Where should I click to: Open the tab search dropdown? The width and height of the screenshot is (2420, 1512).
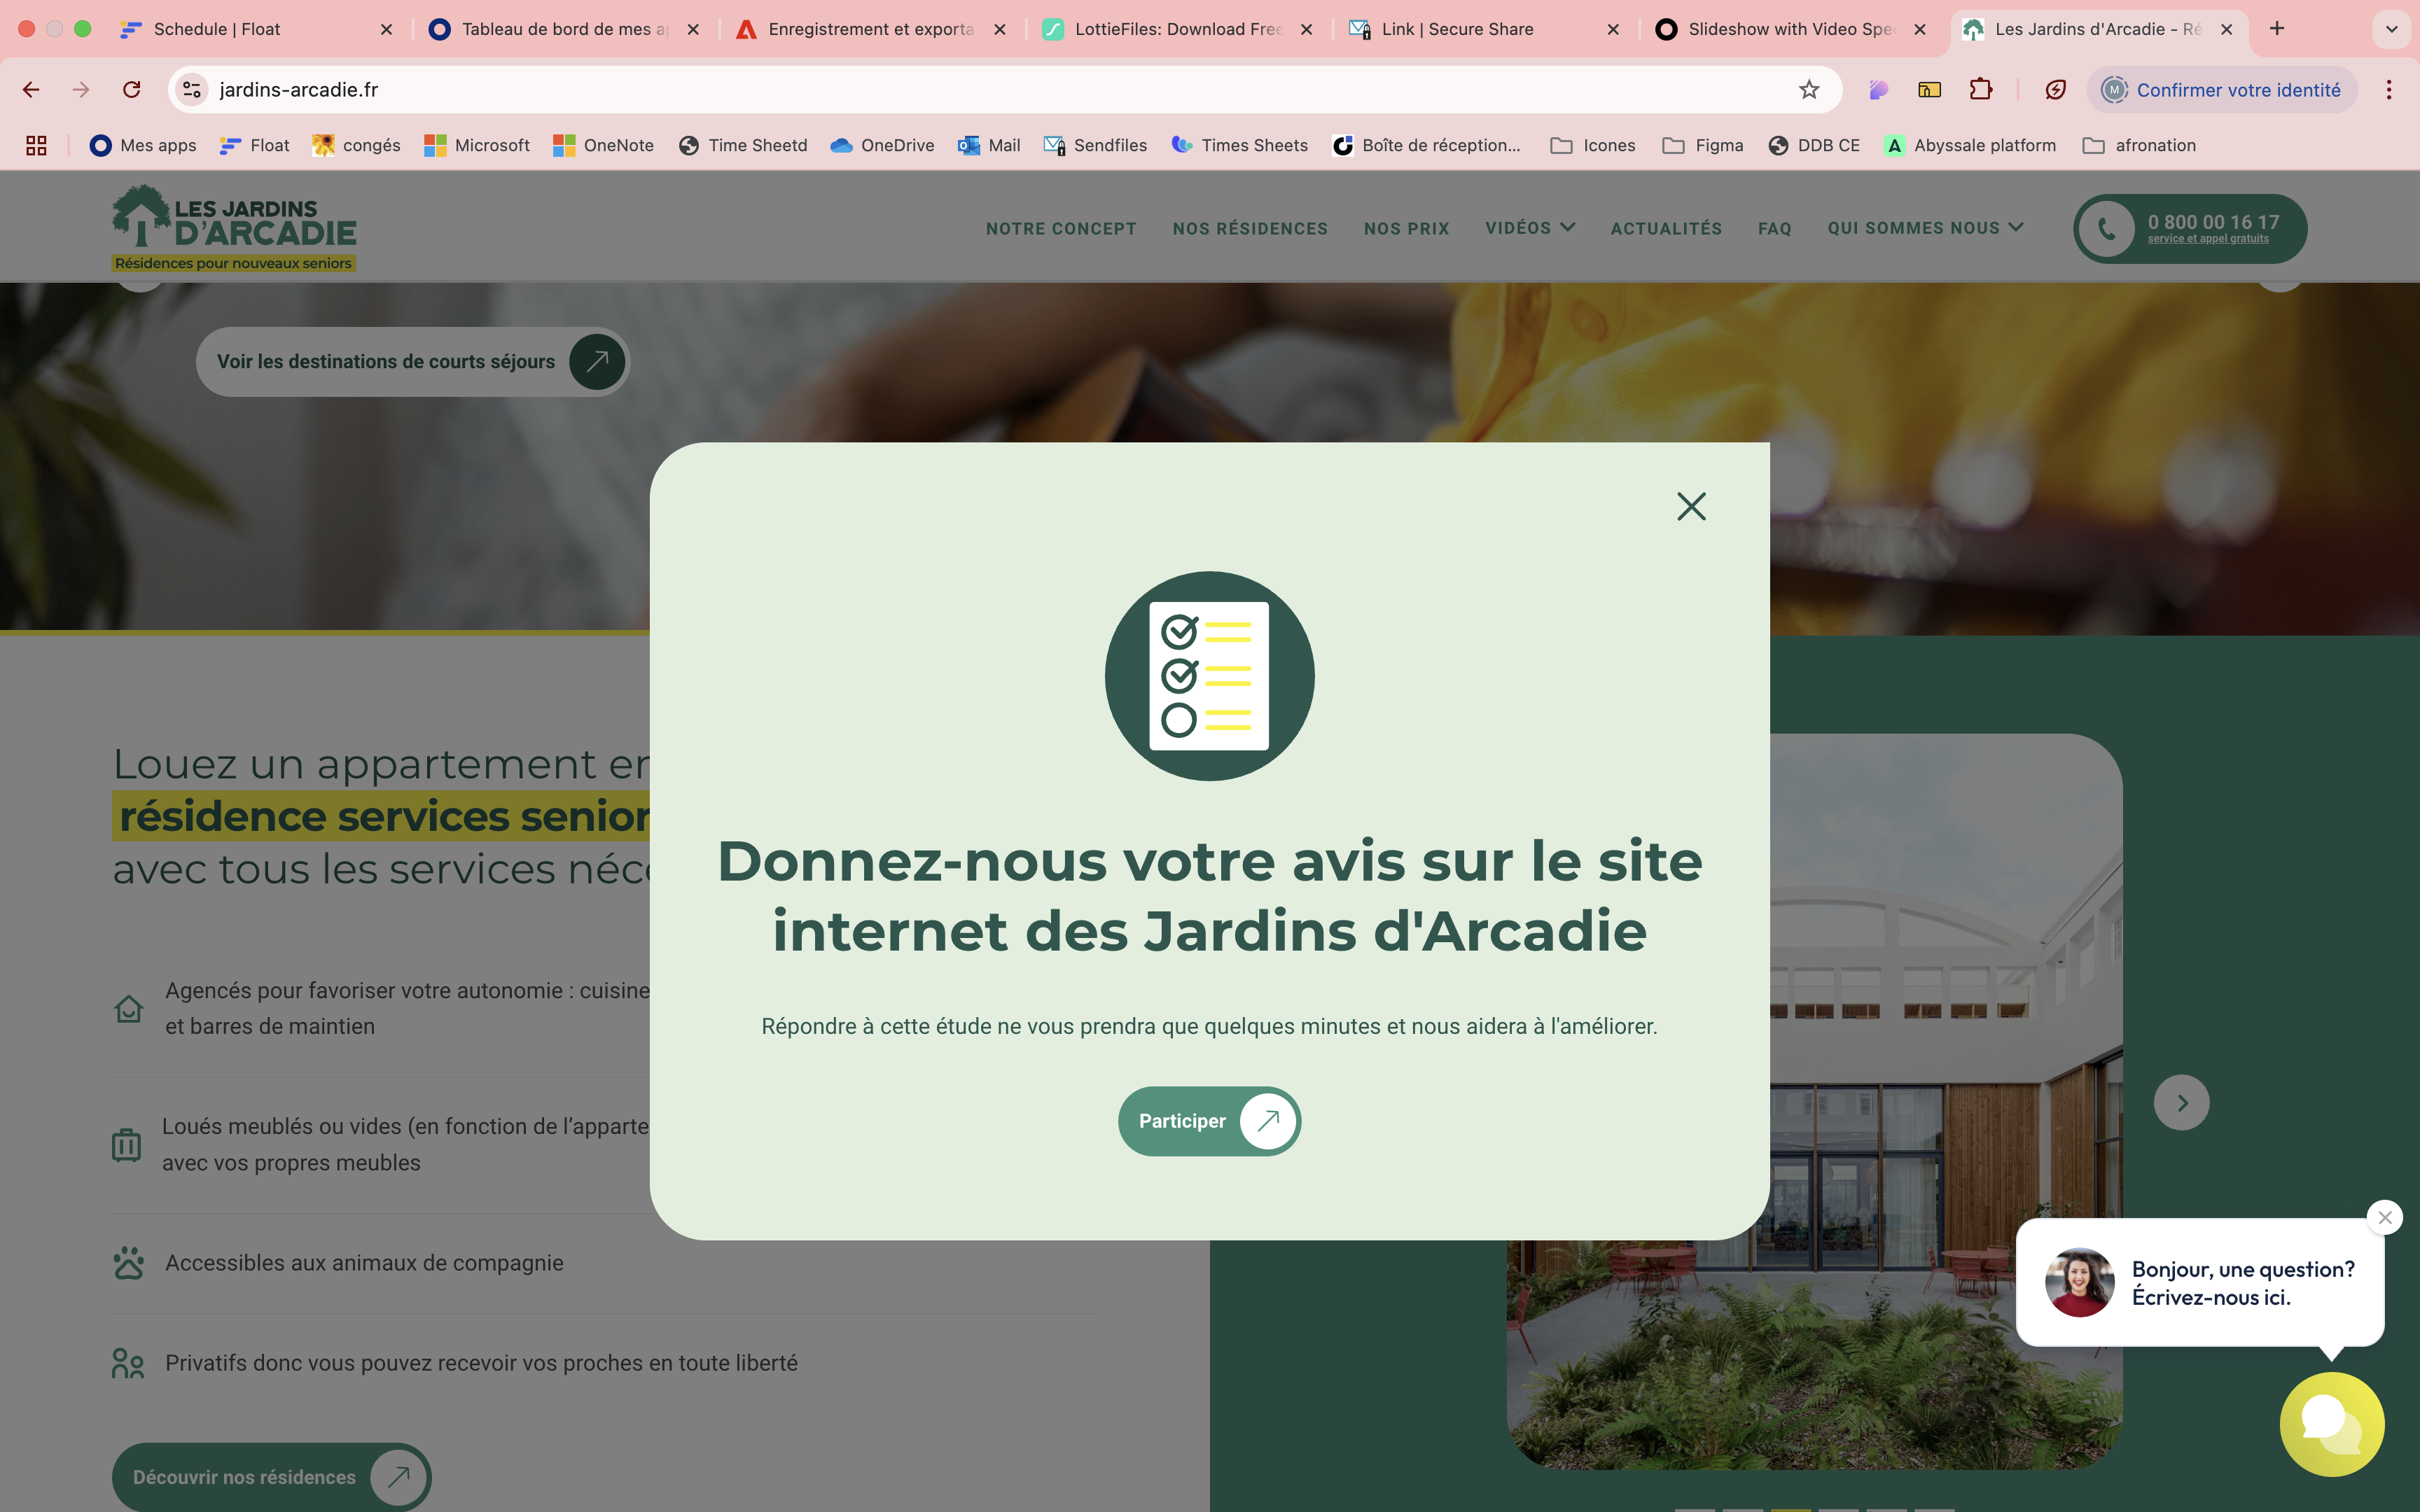[2391, 29]
